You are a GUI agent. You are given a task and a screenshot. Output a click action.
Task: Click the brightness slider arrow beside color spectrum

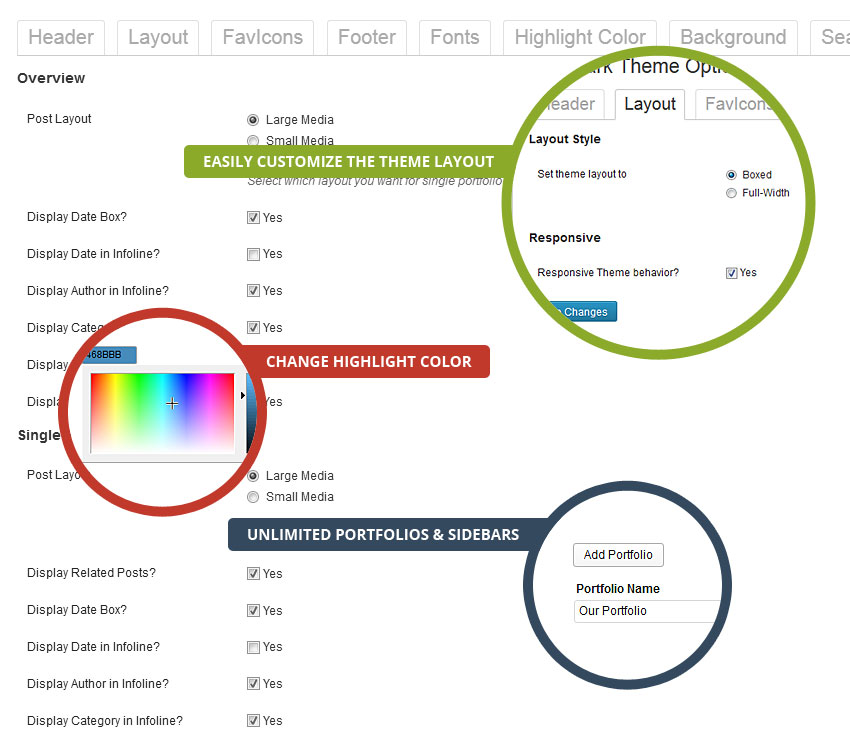tap(243, 396)
